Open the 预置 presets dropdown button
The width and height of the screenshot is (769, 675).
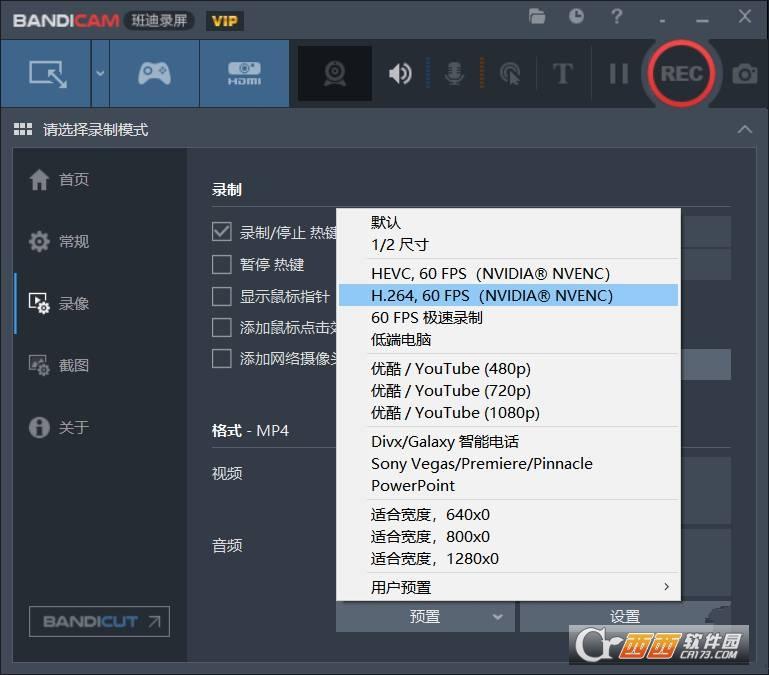tap(425, 617)
